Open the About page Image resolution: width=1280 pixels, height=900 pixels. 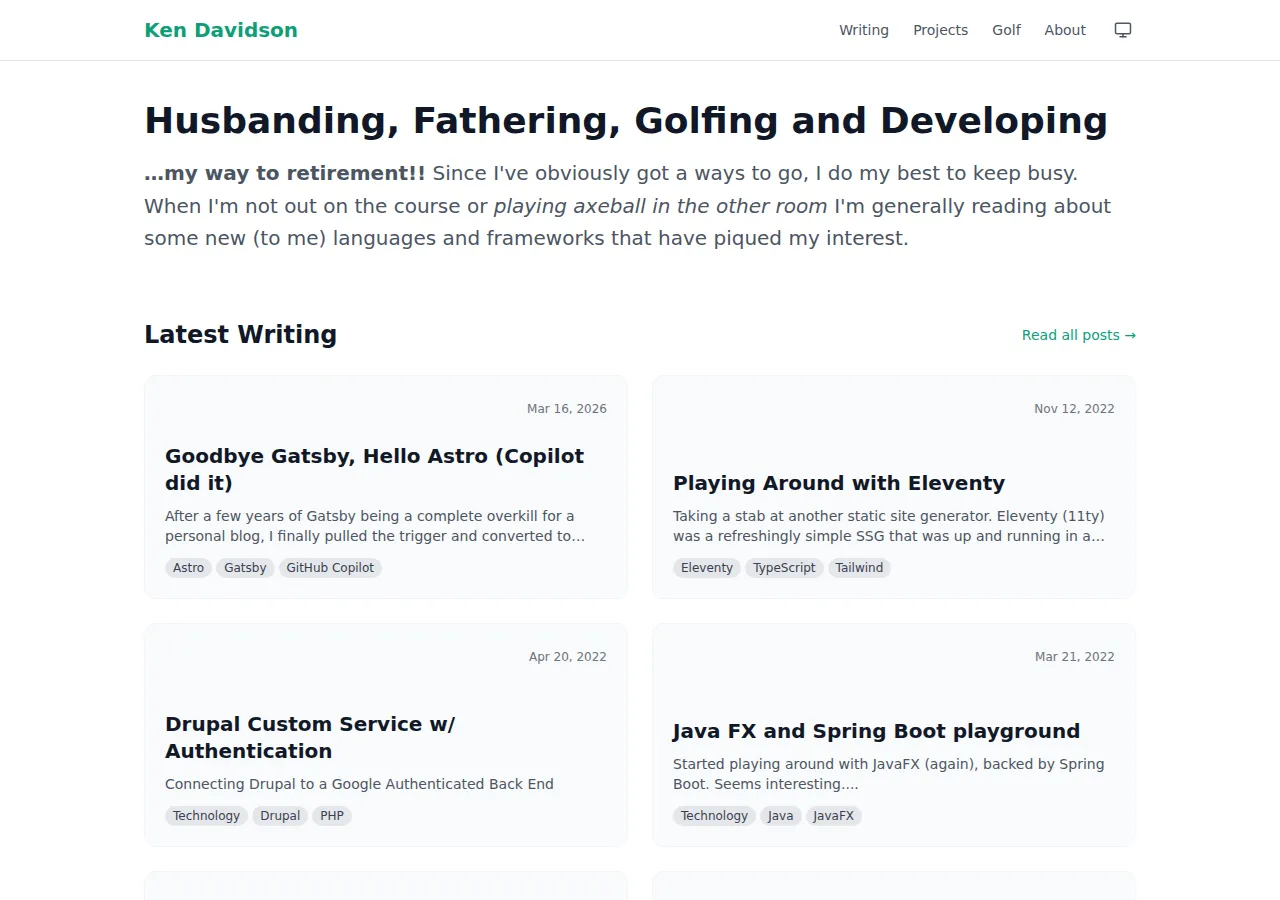pyautogui.click(x=1064, y=30)
